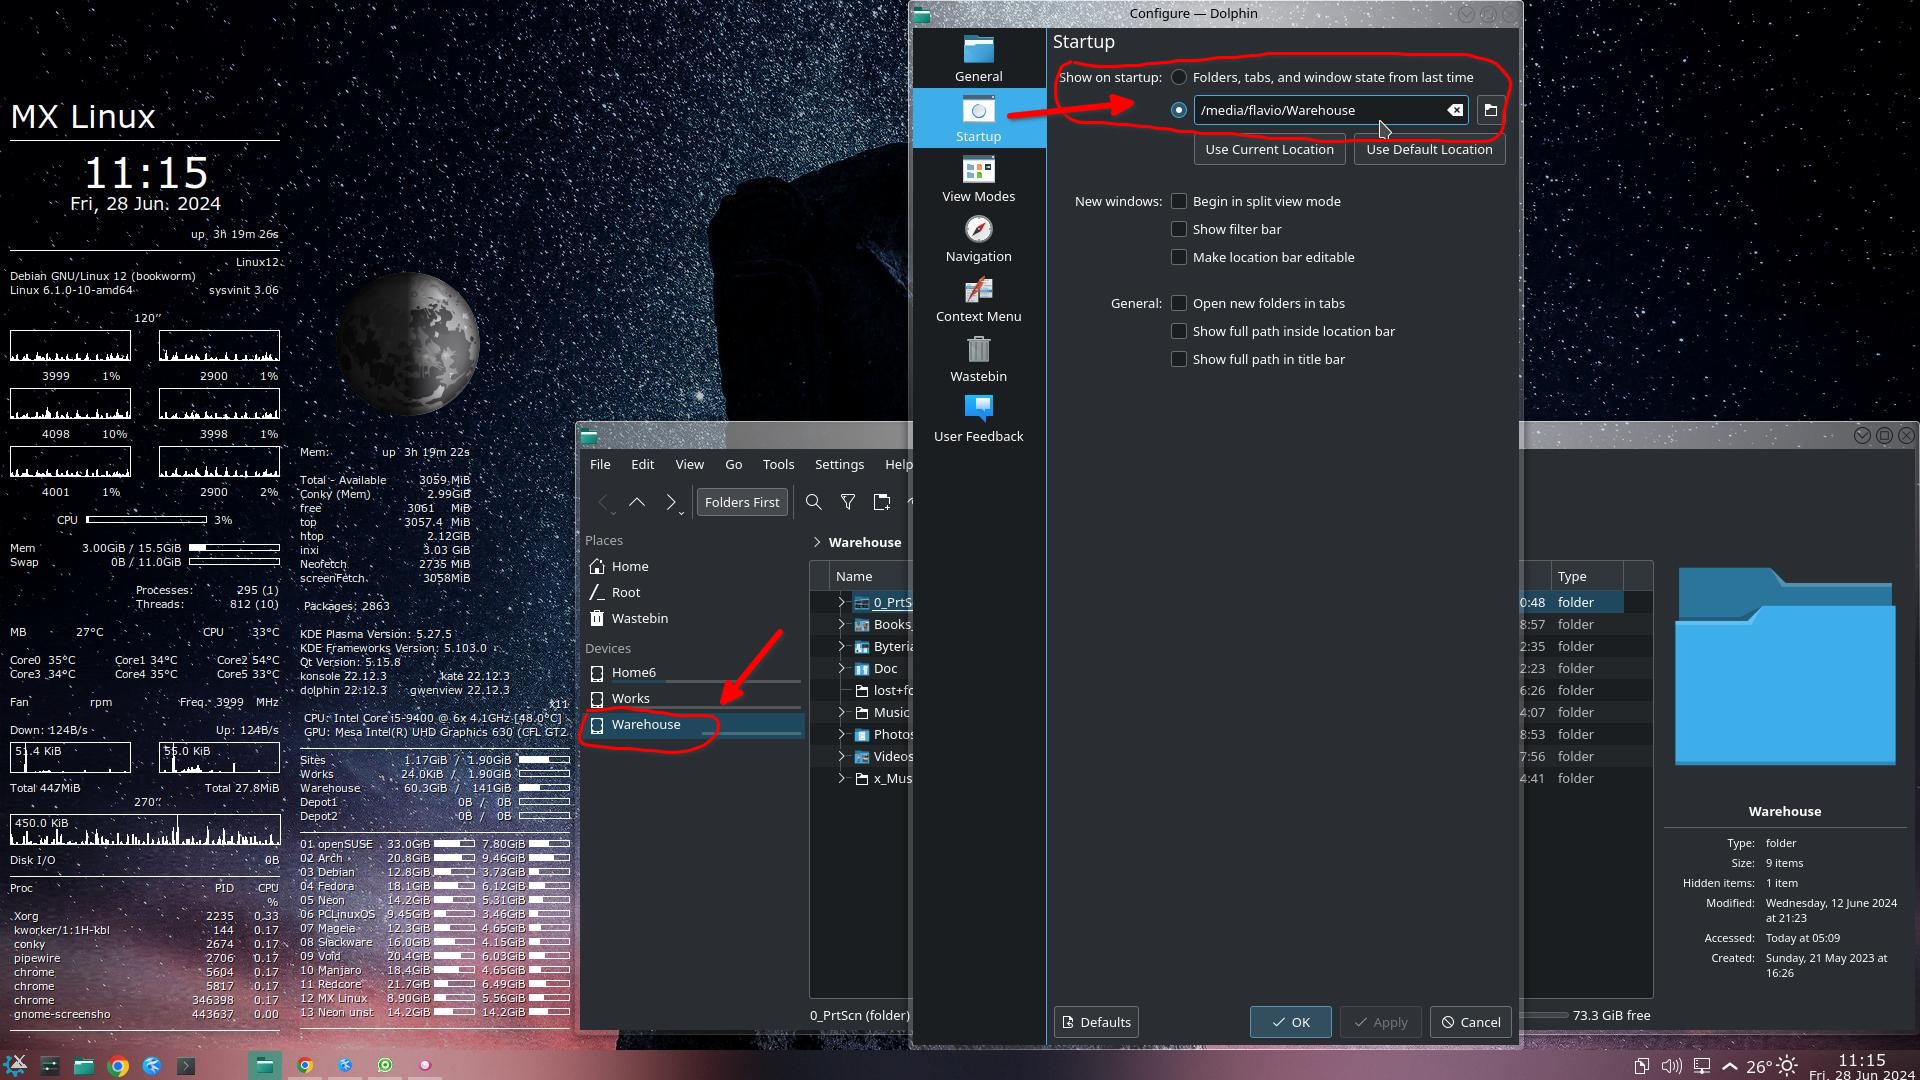The image size is (1920, 1080).
Task: Clear the startup location text field
Action: 1455,110
